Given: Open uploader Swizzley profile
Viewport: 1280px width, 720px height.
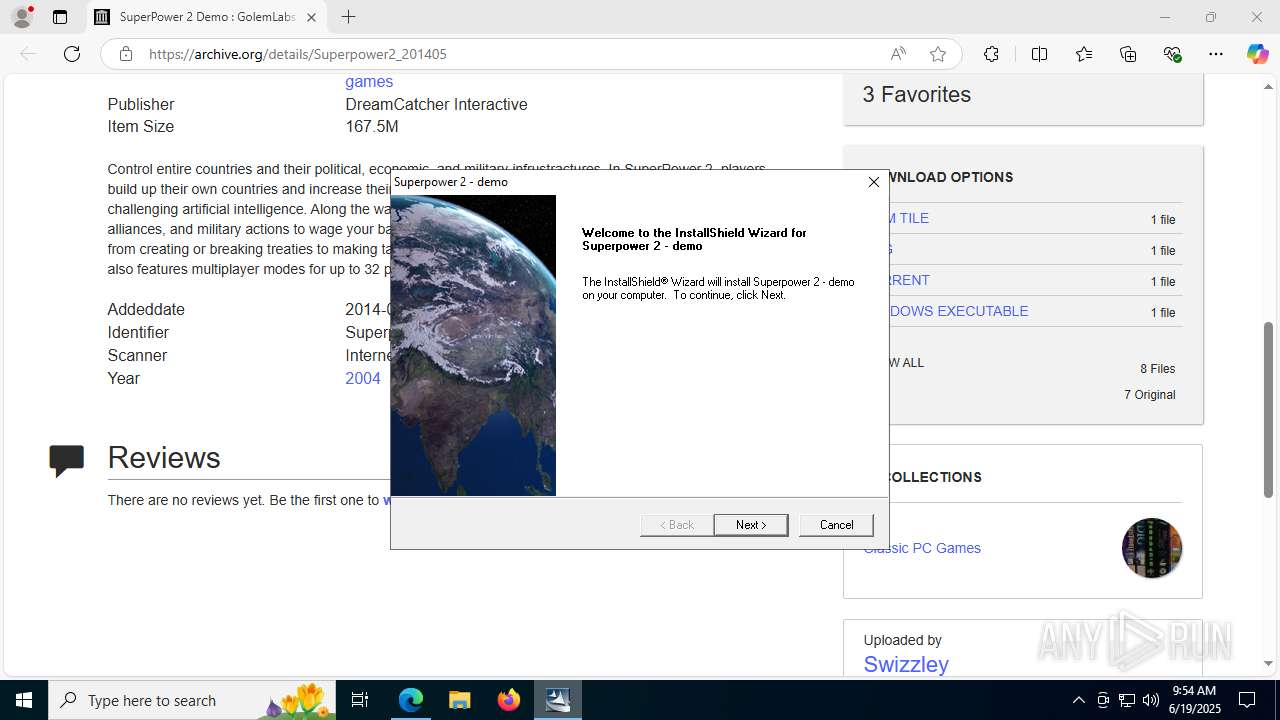Looking at the screenshot, I should coord(906,664).
